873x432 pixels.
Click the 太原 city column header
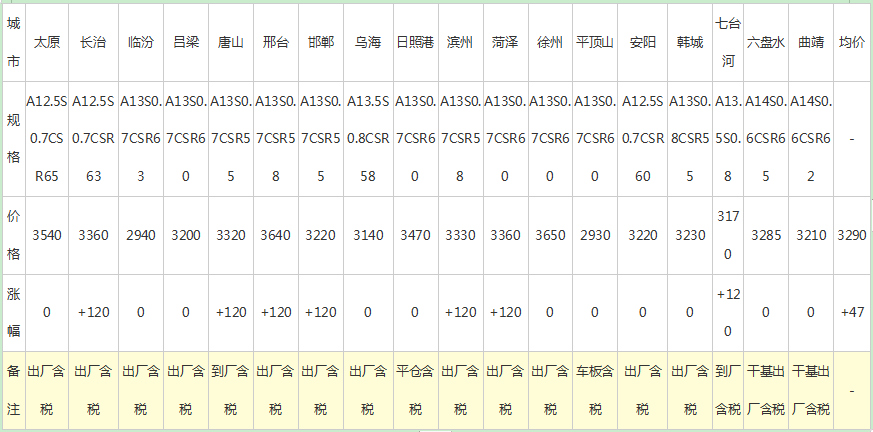coord(46,43)
